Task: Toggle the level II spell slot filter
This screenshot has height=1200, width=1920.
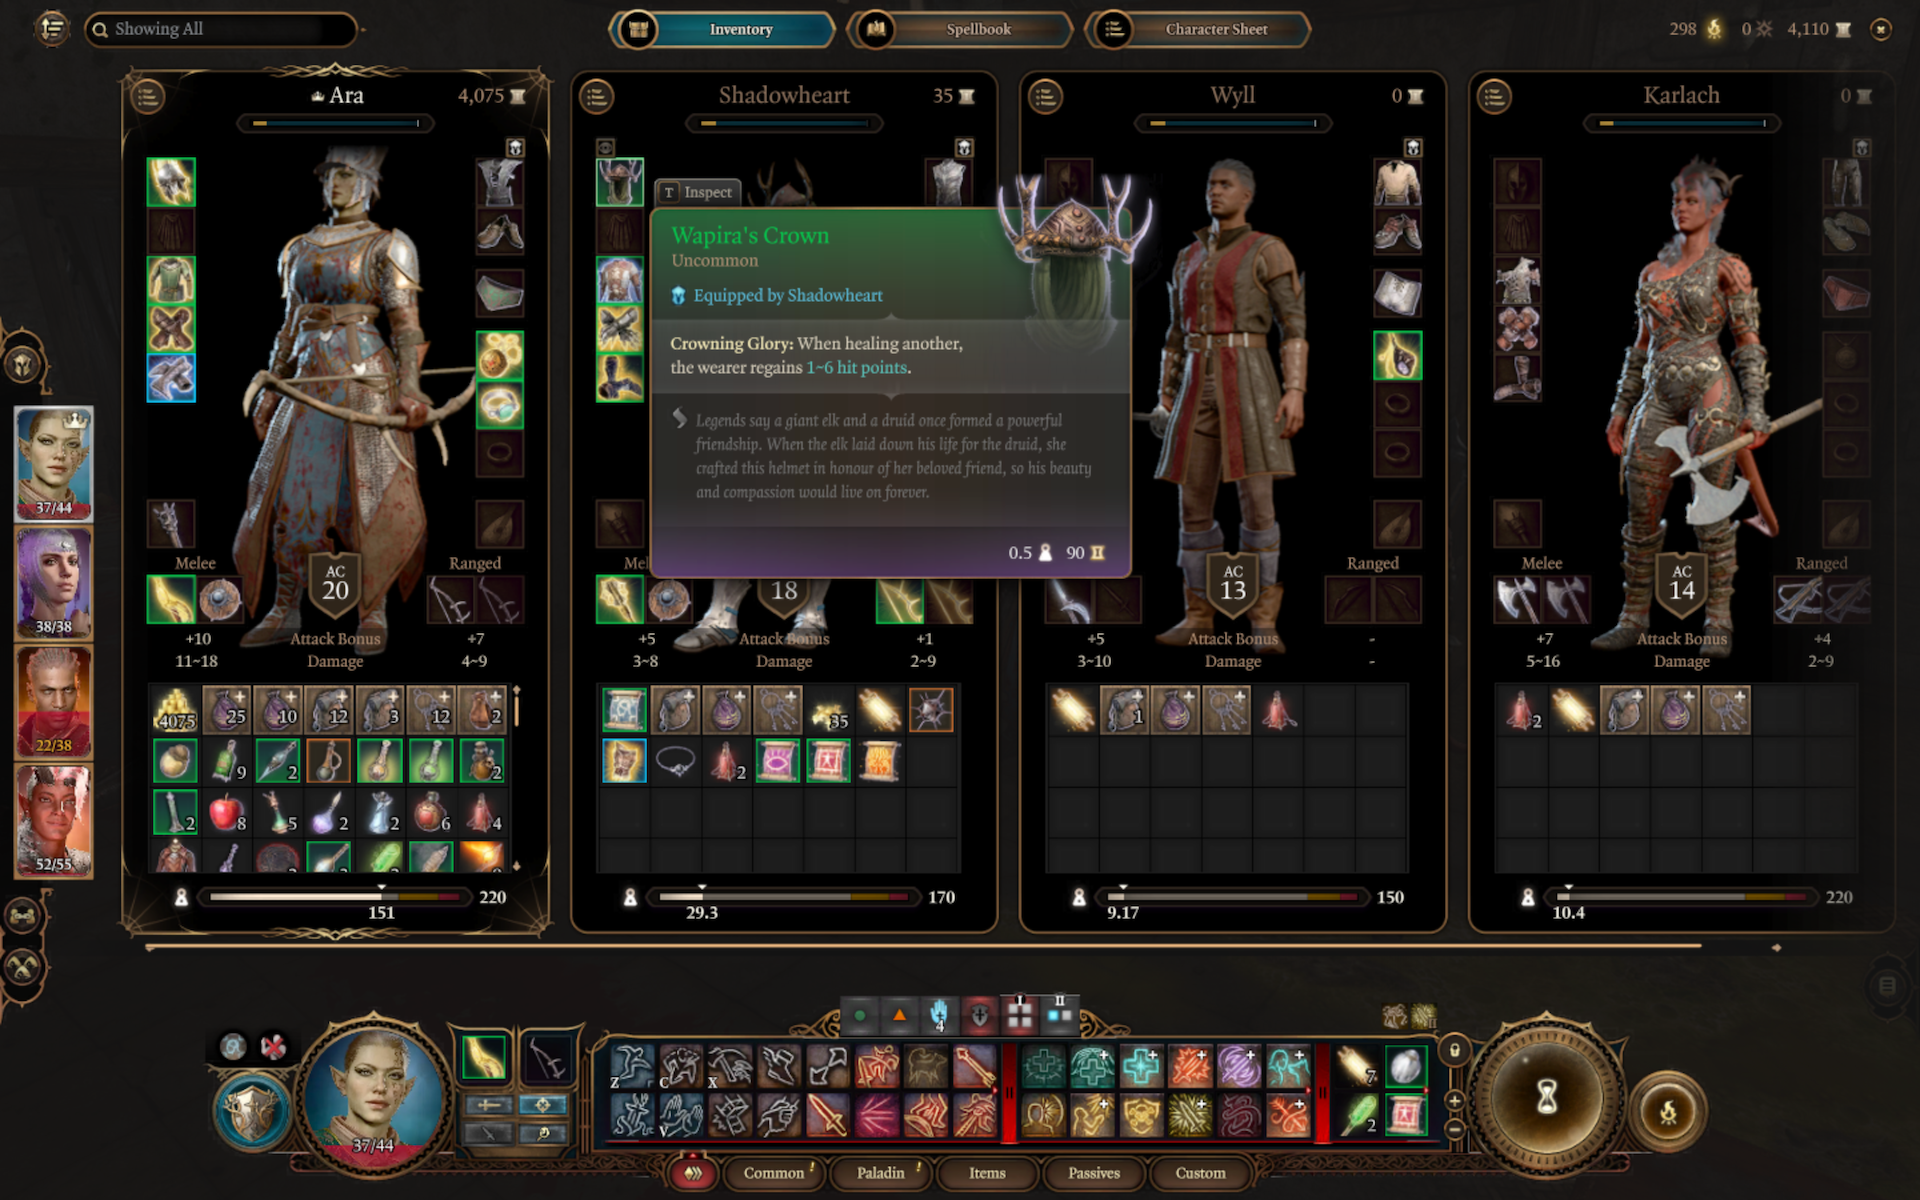Action: (1060, 1014)
